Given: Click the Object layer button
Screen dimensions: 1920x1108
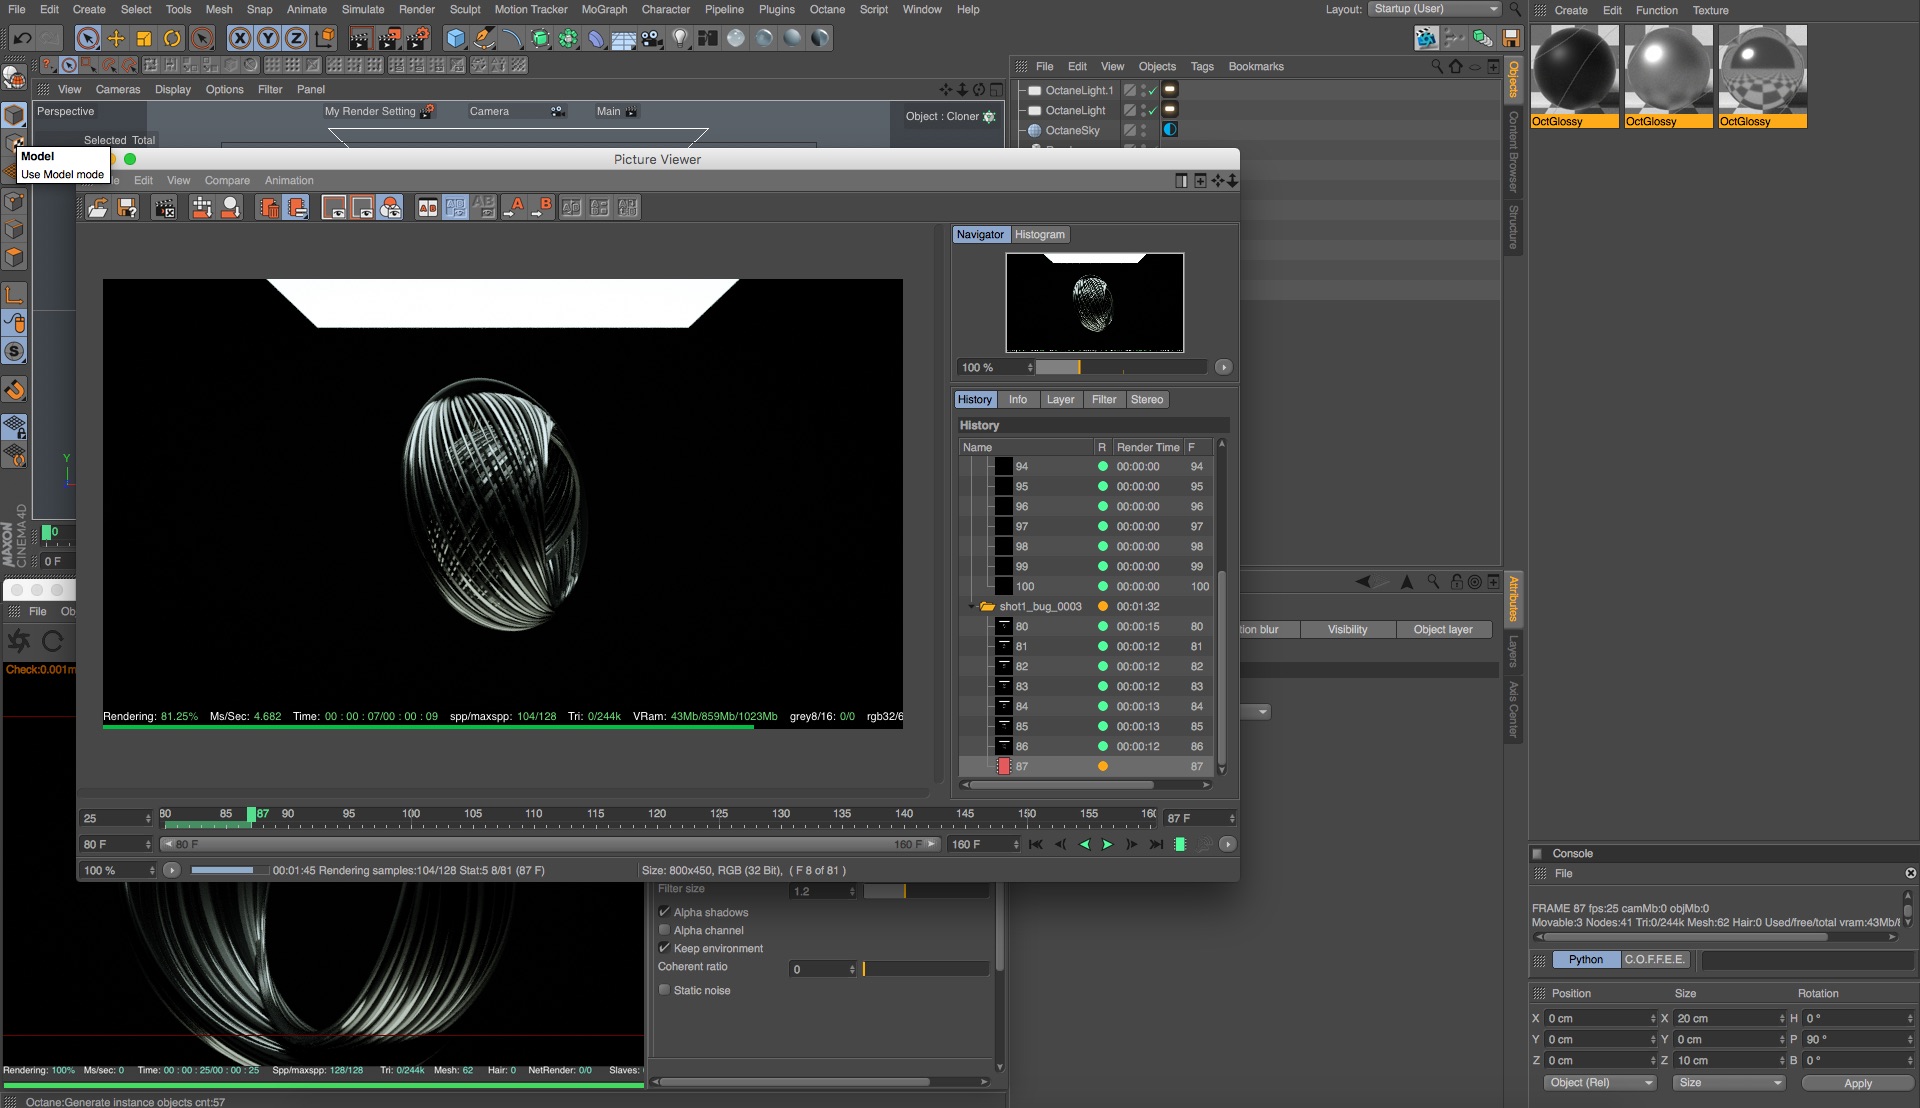Looking at the screenshot, I should pos(1442,629).
